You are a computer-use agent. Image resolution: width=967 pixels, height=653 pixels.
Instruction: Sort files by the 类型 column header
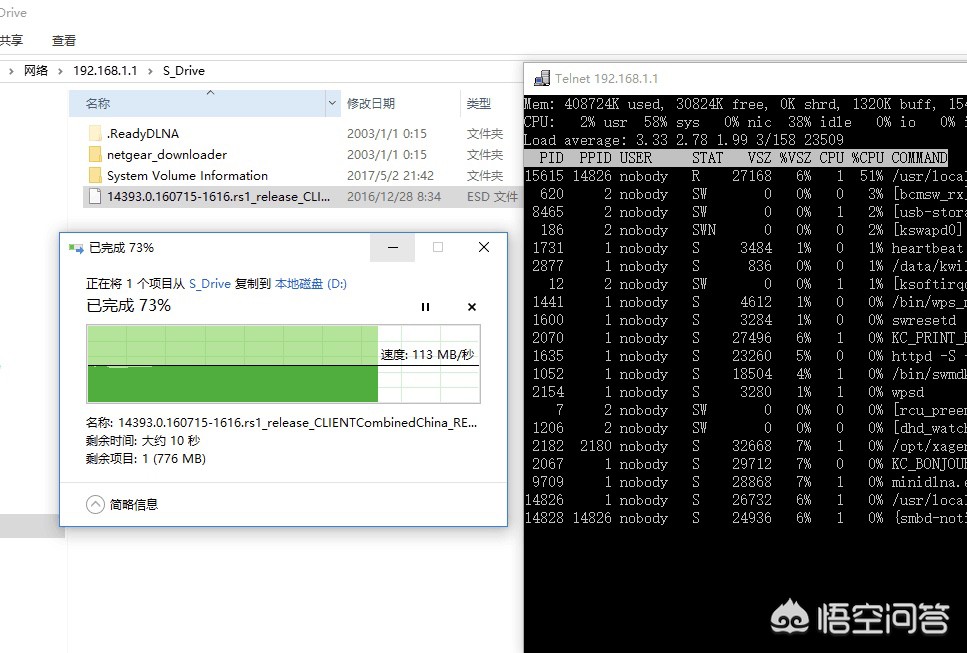click(x=479, y=104)
